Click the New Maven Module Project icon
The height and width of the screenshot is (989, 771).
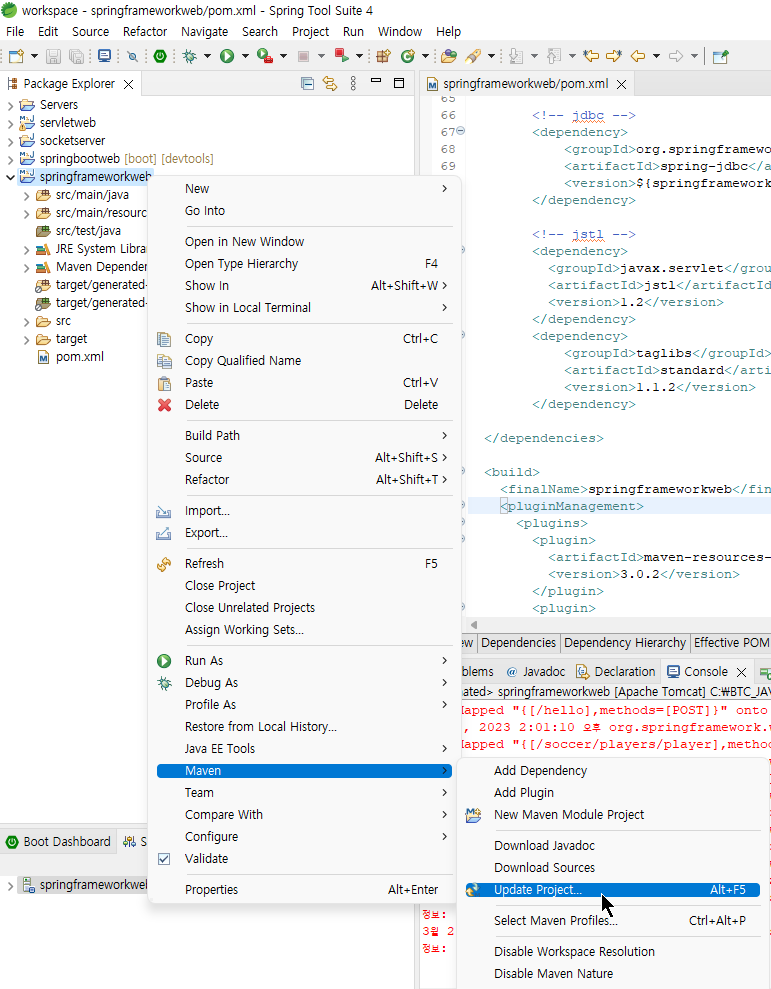(x=473, y=815)
